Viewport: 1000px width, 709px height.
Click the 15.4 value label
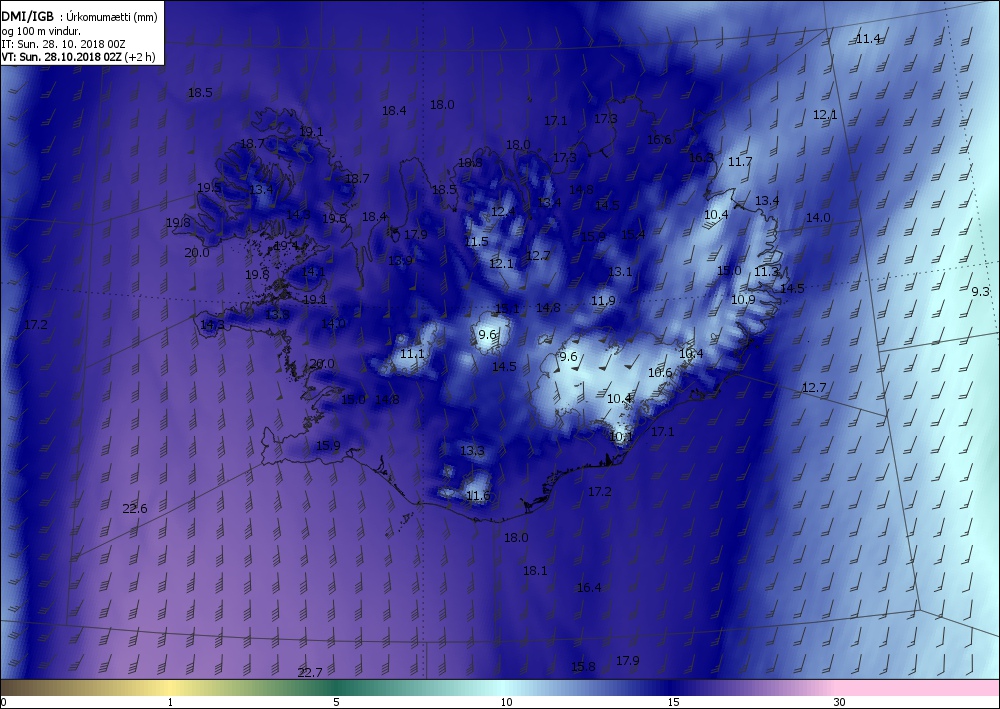(633, 235)
